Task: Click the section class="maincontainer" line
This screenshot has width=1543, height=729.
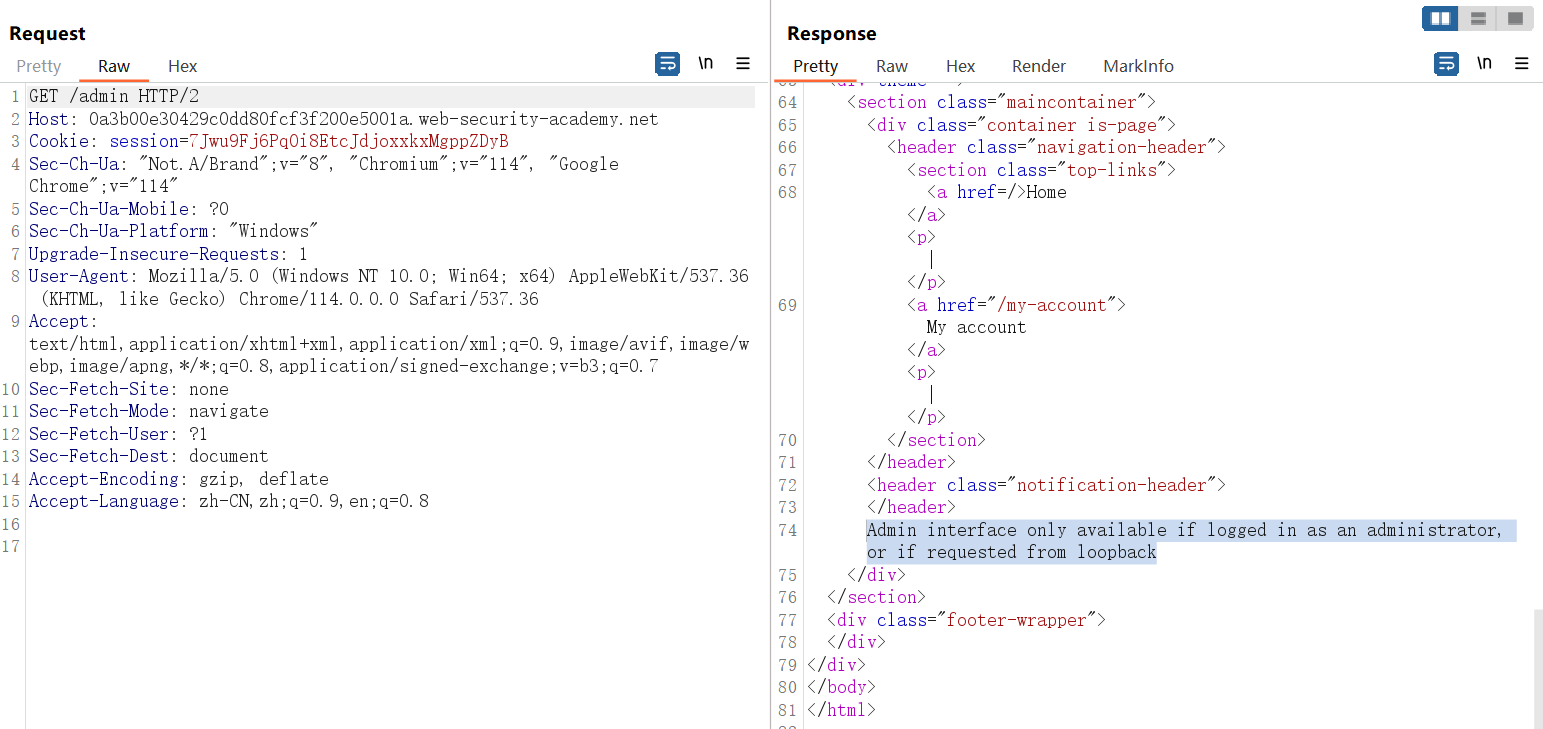Action: coord(1001,102)
